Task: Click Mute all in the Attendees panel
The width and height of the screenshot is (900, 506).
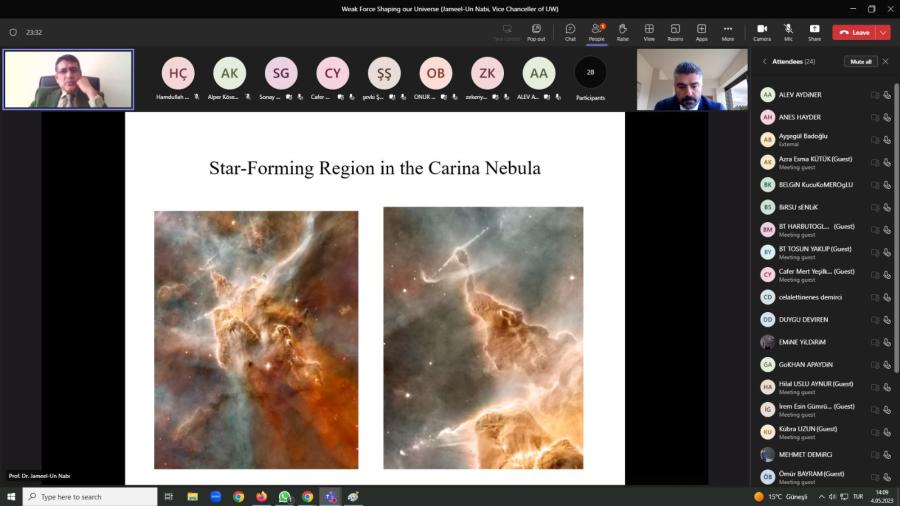Action: tap(860, 61)
